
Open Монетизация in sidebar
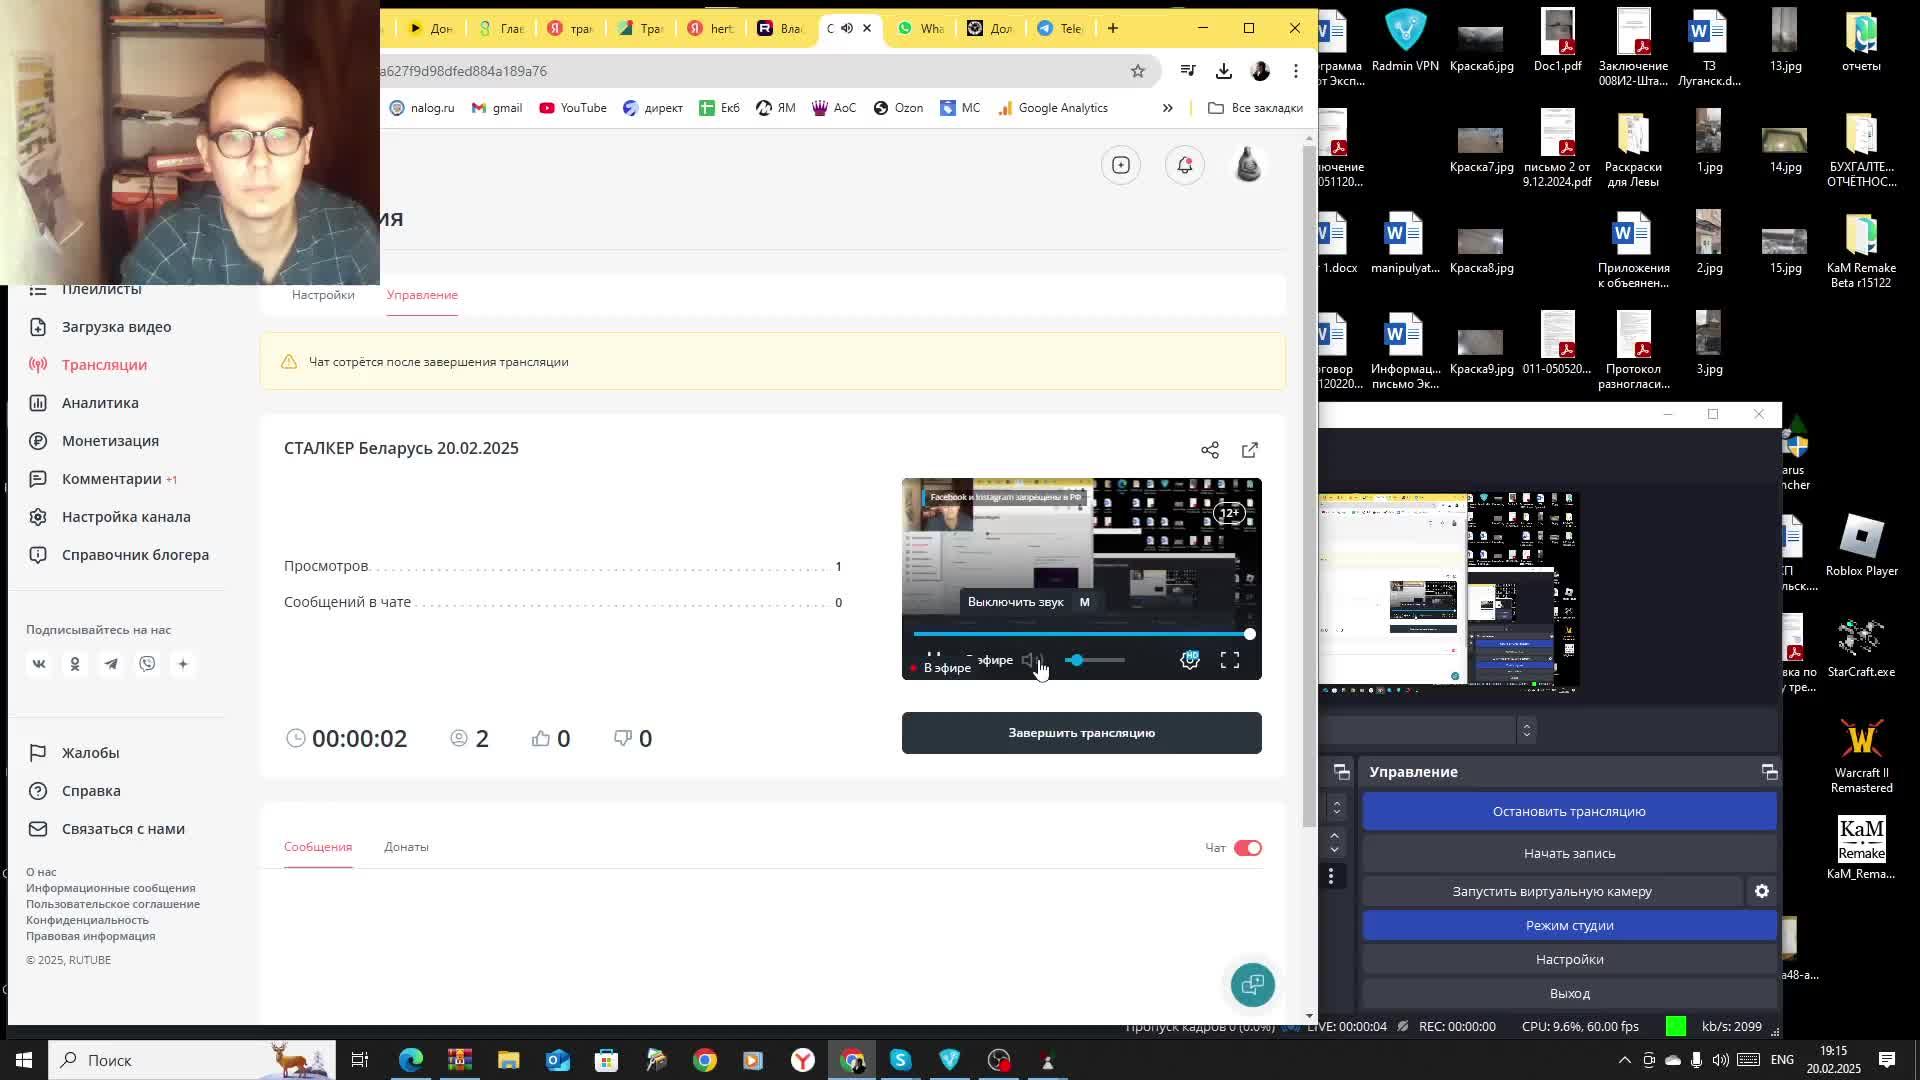click(x=110, y=441)
